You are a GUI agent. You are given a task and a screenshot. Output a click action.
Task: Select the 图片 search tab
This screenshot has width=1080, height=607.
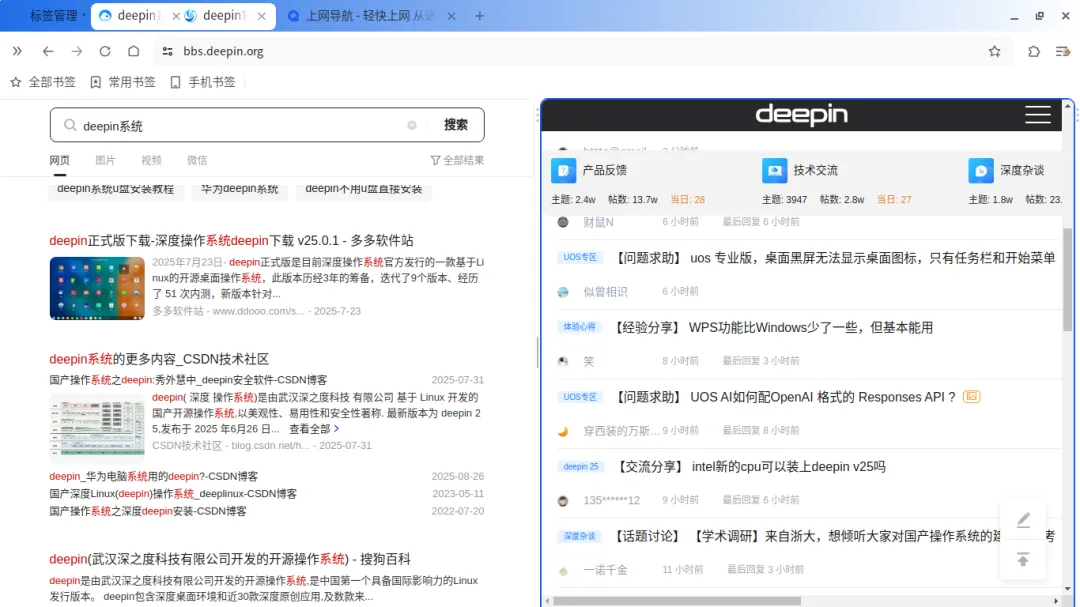tap(105, 160)
